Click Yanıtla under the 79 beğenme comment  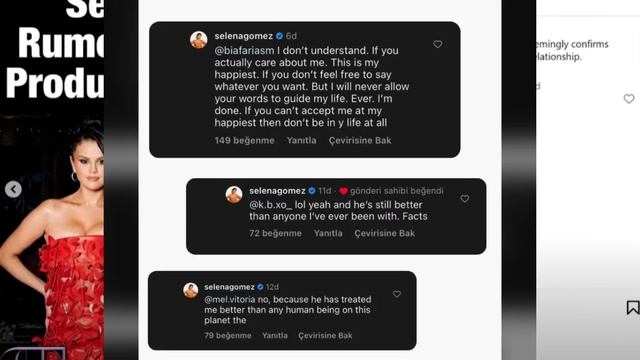[275, 336]
